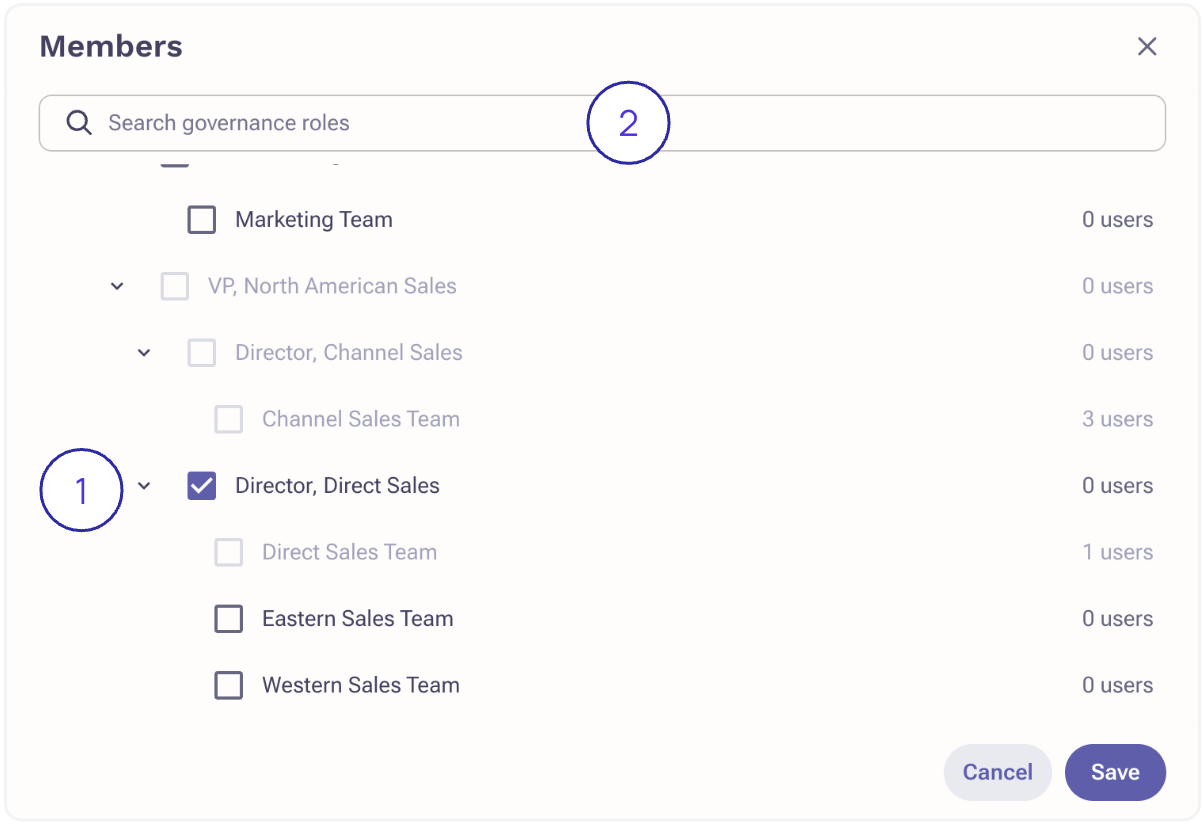Click the Eastern Sales Team label
The width and height of the screenshot is (1204, 824).
click(358, 619)
